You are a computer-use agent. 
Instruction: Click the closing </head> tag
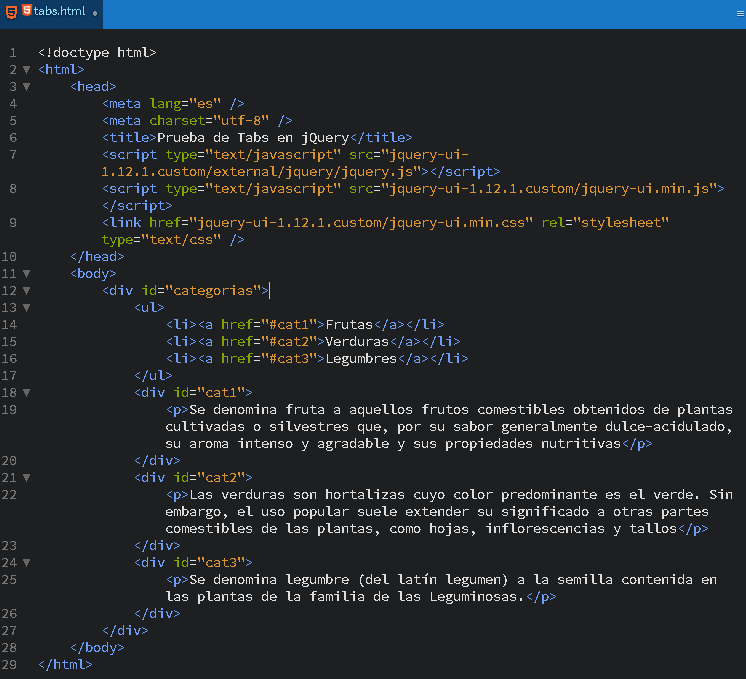(x=97, y=257)
